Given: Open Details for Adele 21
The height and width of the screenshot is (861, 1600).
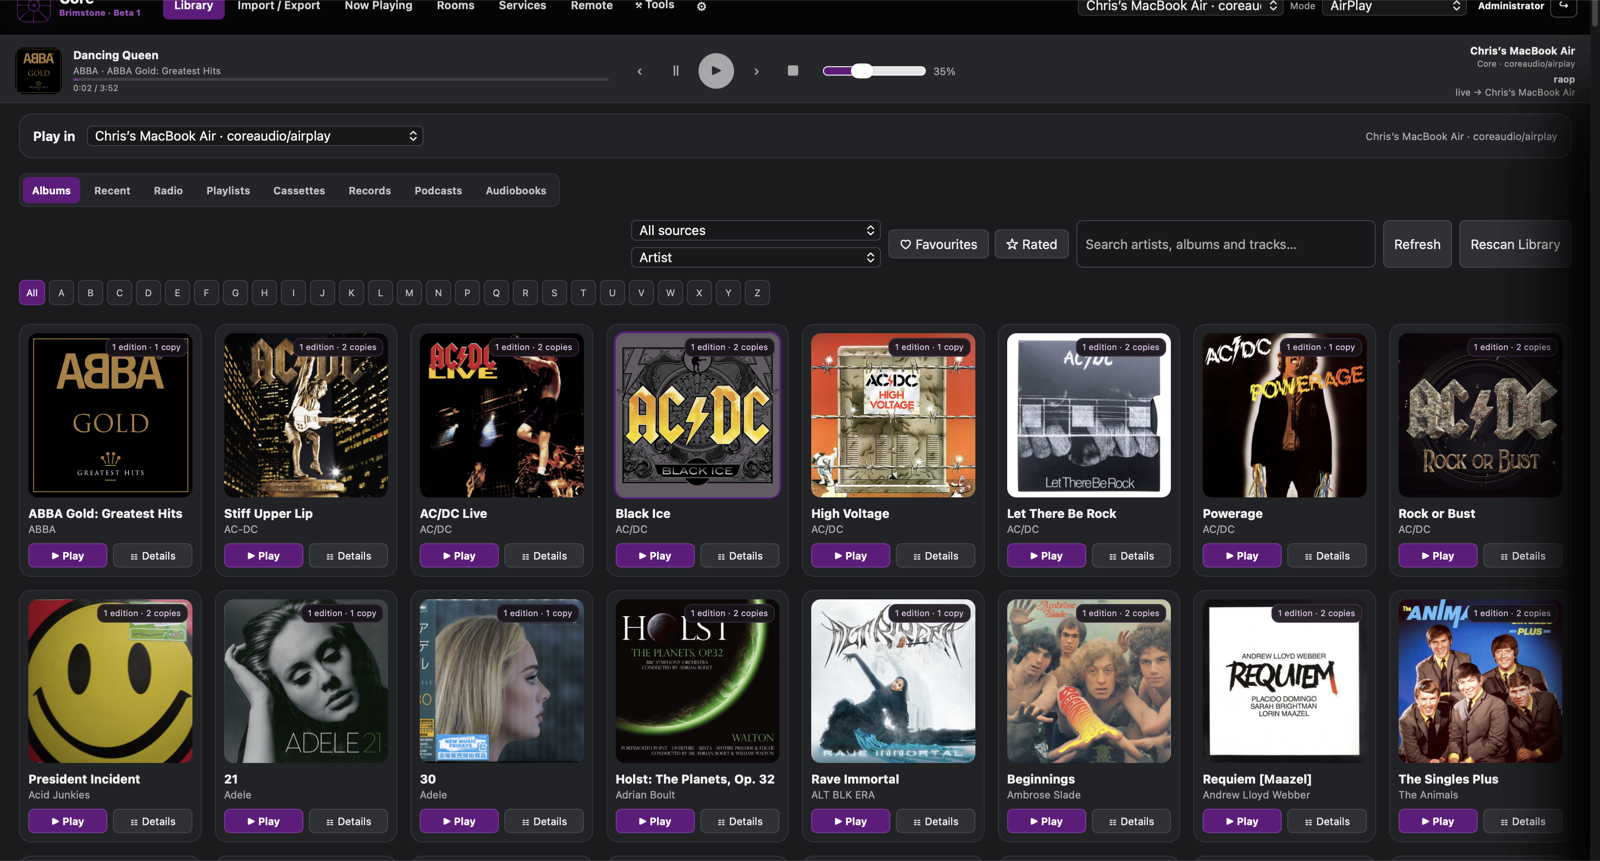Looking at the screenshot, I should tap(348, 822).
